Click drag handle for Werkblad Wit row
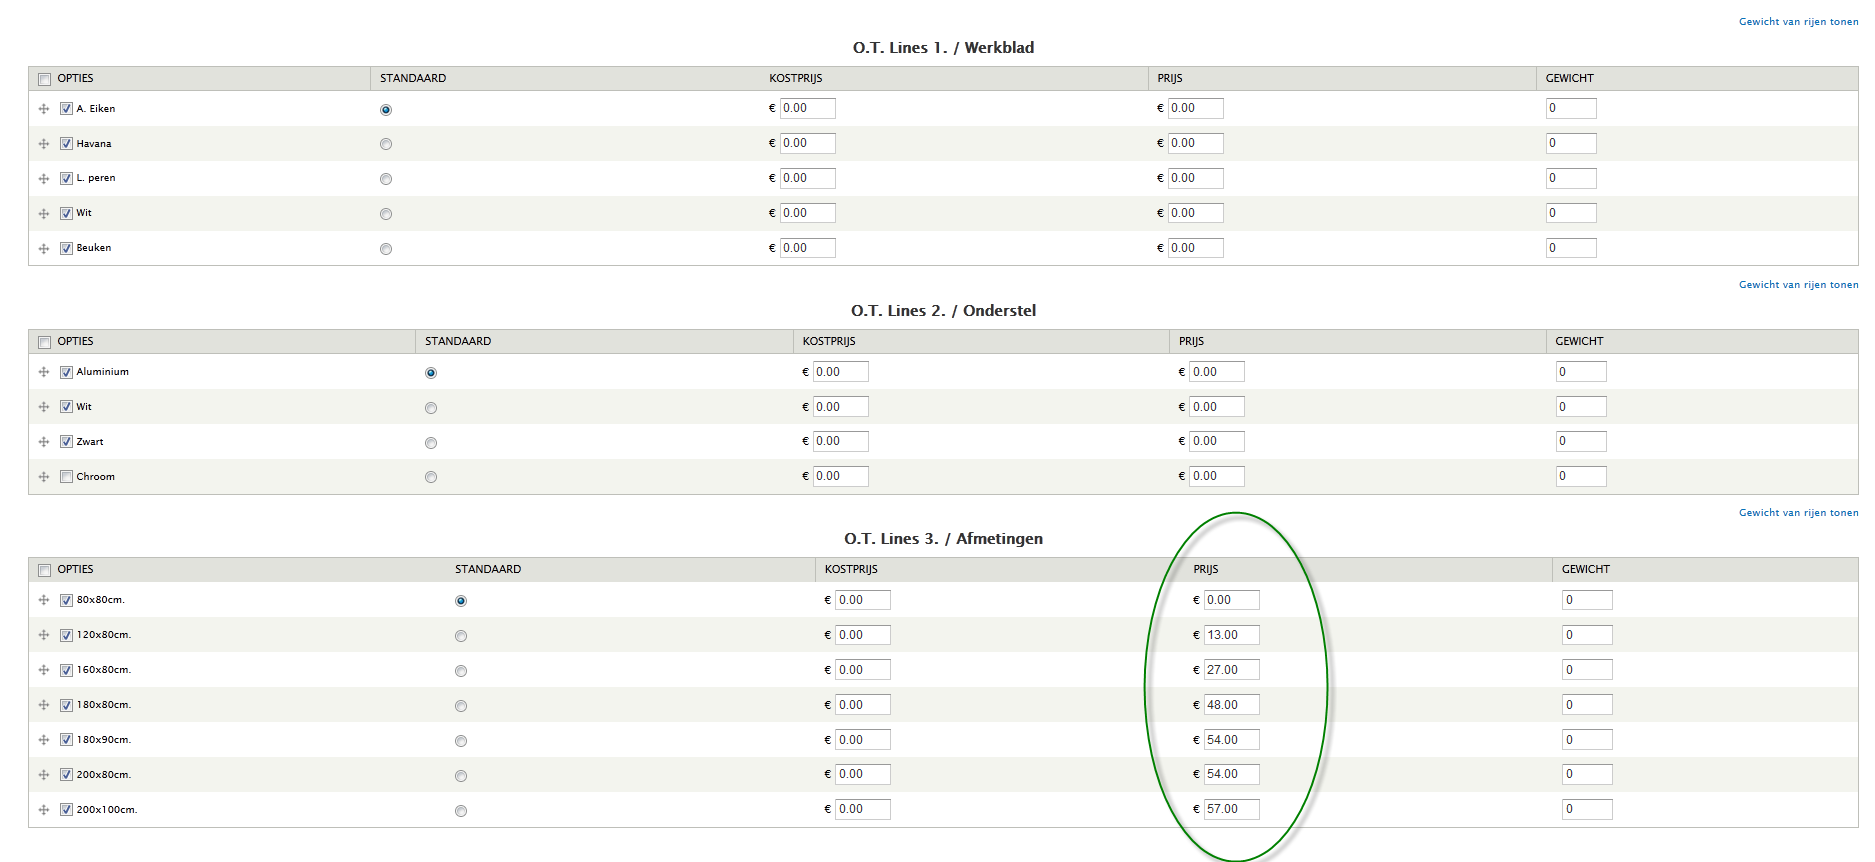This screenshot has width=1875, height=862. pos(44,214)
